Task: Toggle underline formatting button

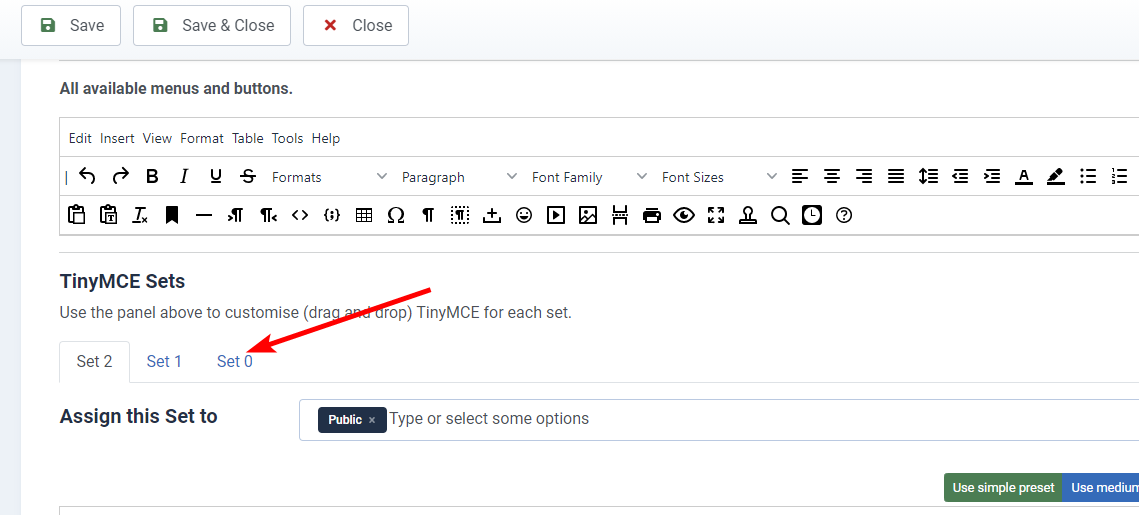Action: tap(216, 177)
